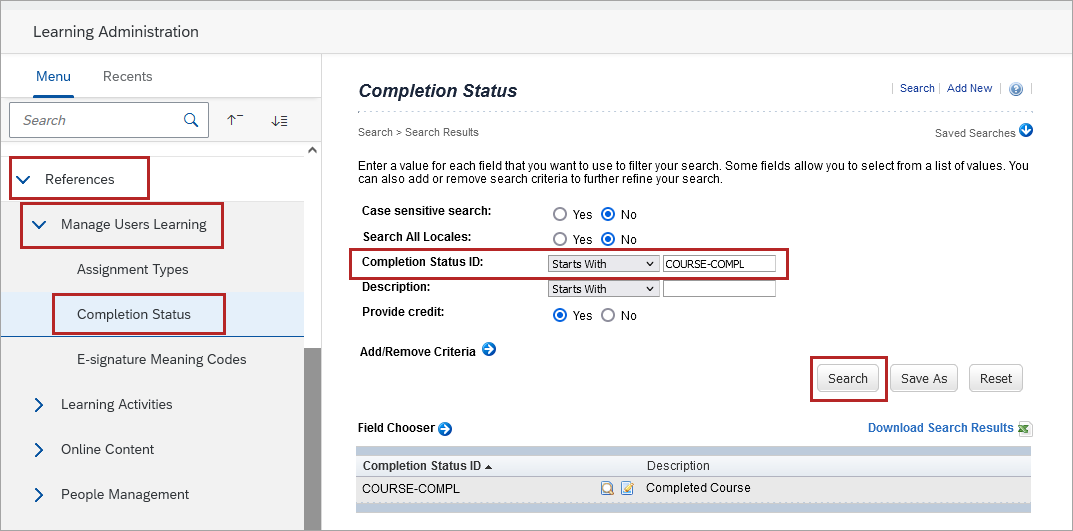Open E-signature Meaning Codes menu item

coord(161,359)
